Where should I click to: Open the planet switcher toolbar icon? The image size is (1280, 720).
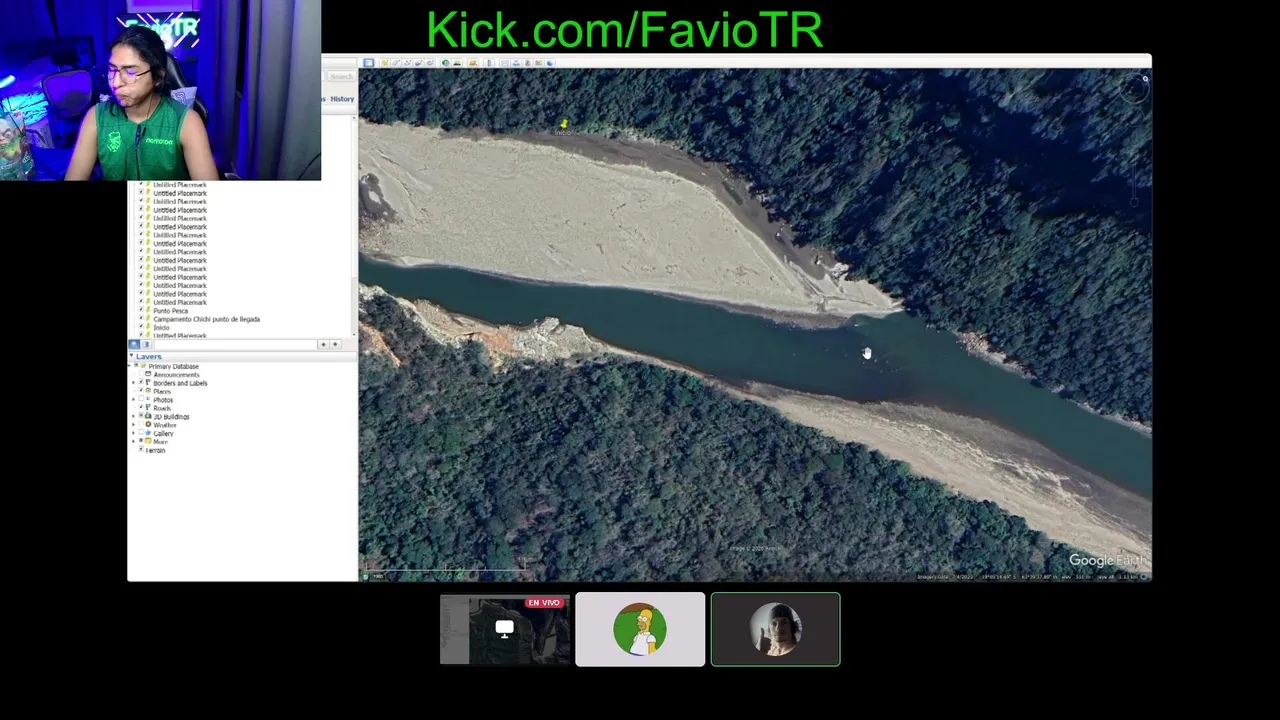[473, 63]
